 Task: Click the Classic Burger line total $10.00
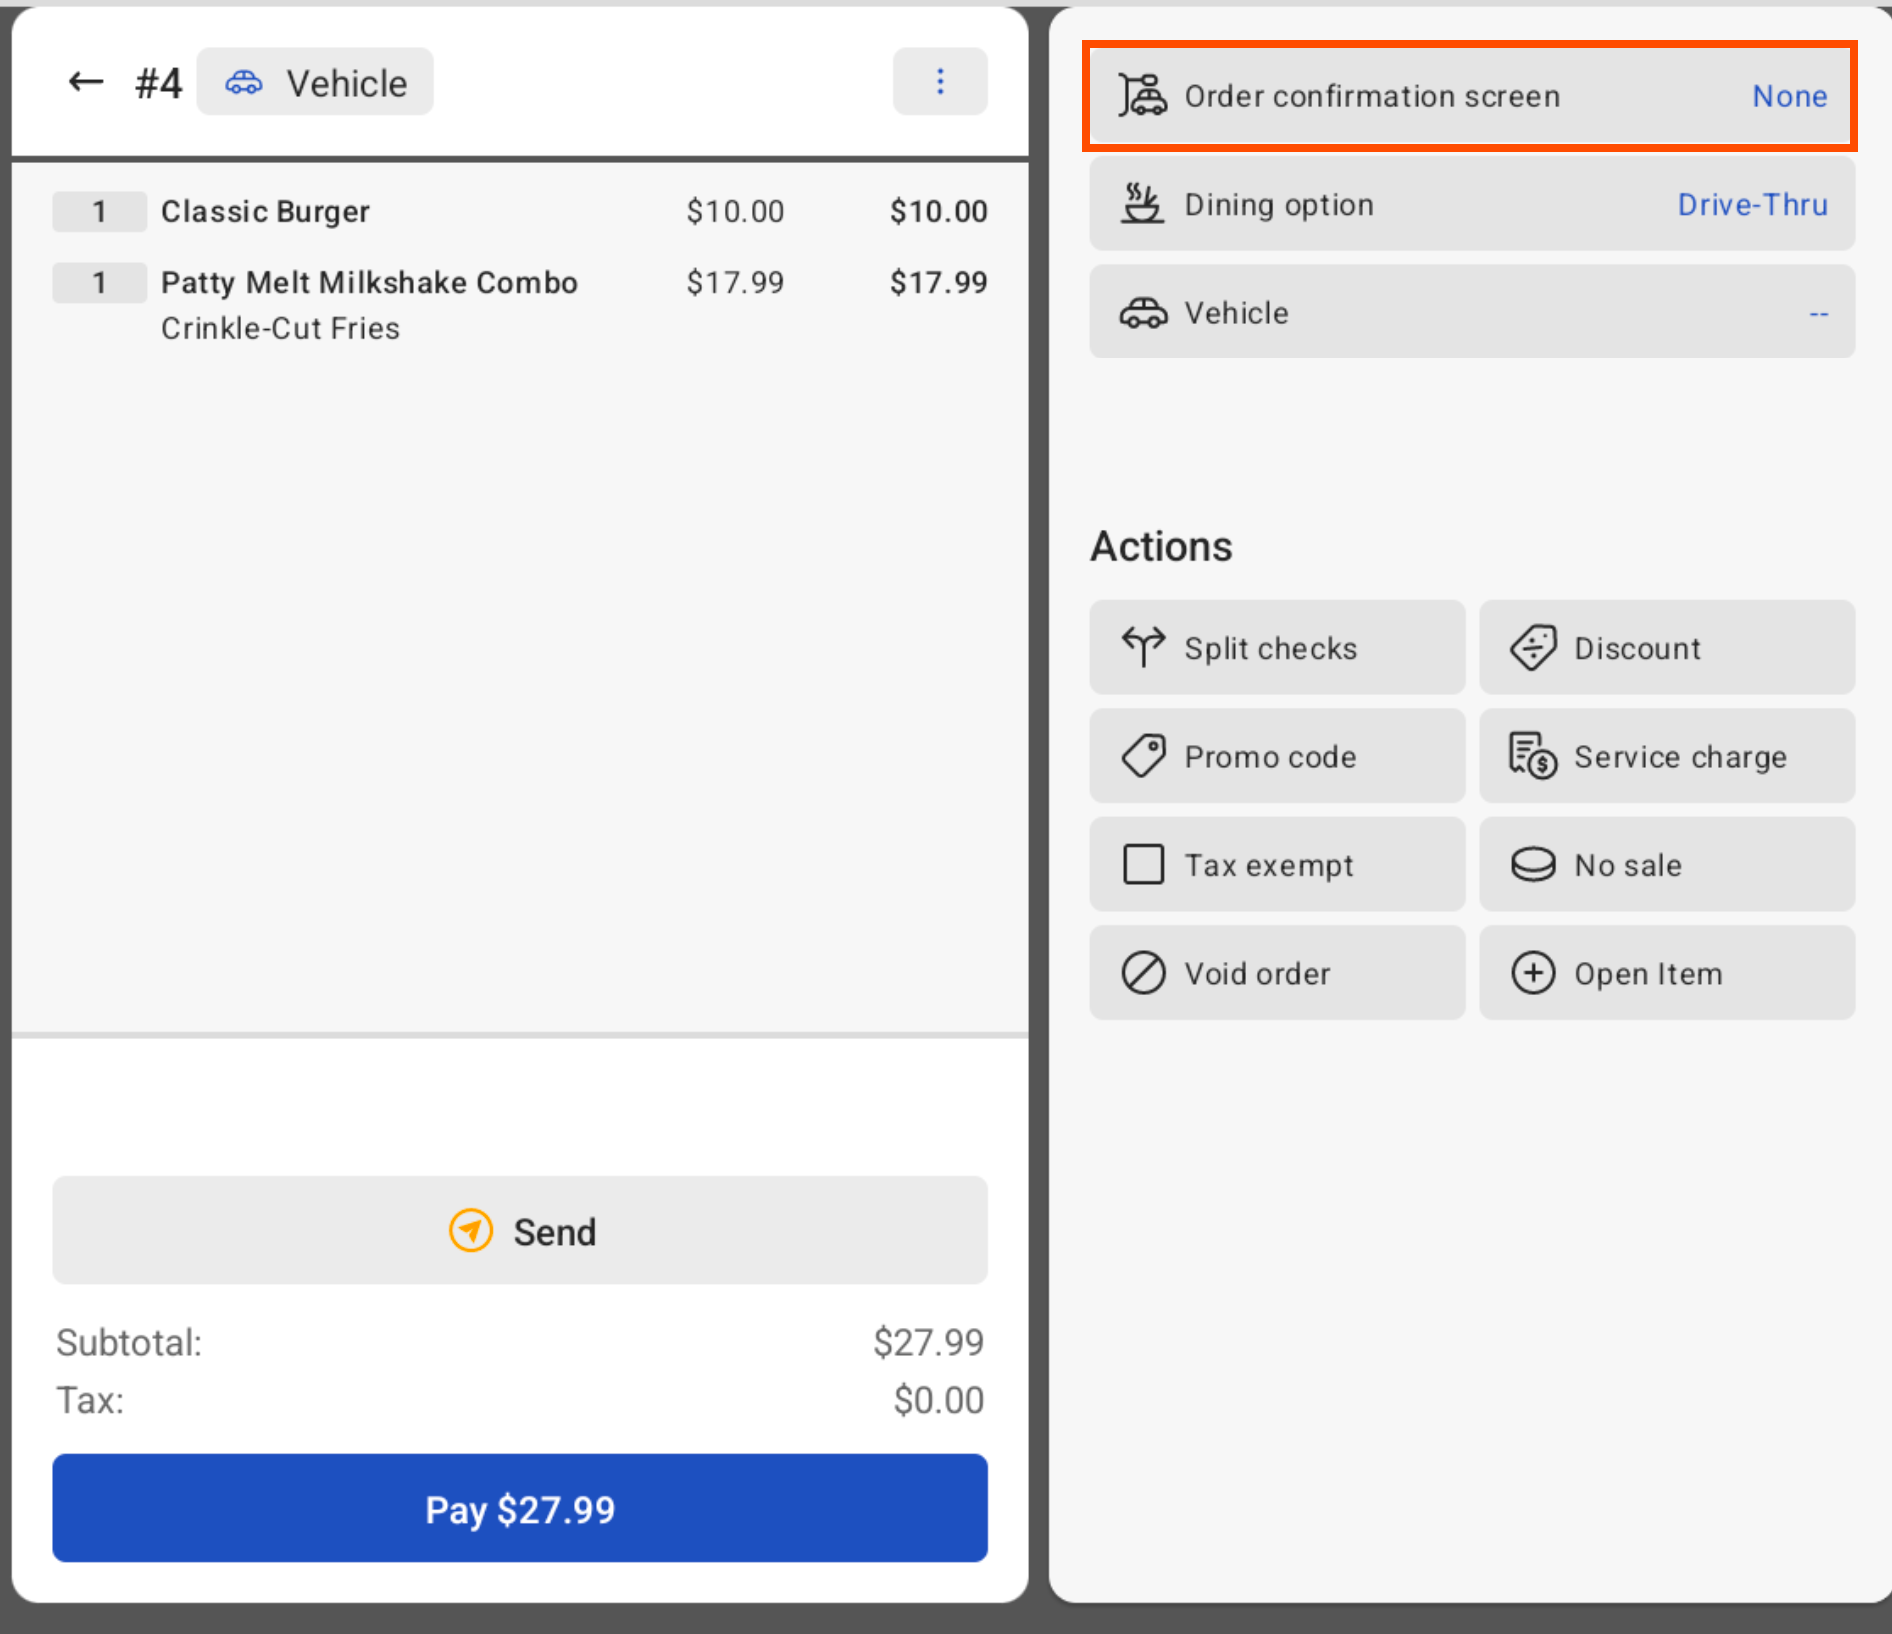coord(938,211)
